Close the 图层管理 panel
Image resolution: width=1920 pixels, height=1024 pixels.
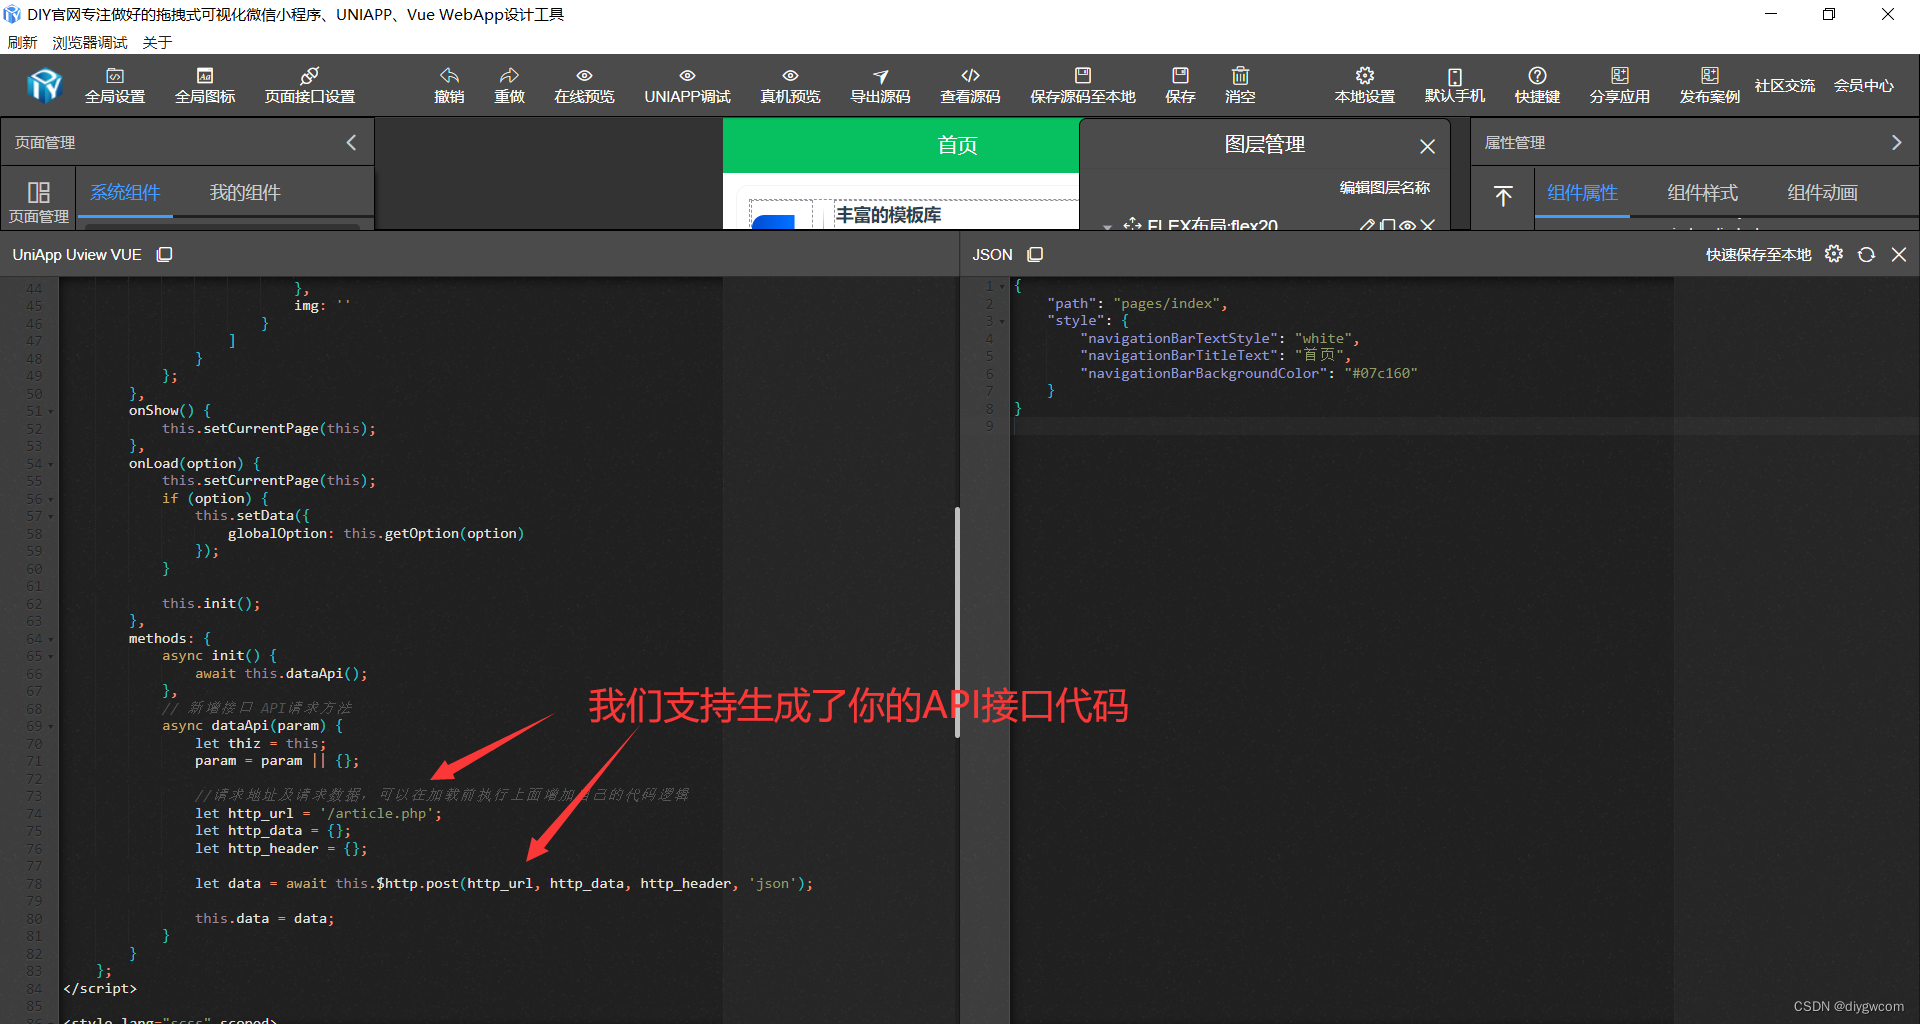[x=1427, y=146]
